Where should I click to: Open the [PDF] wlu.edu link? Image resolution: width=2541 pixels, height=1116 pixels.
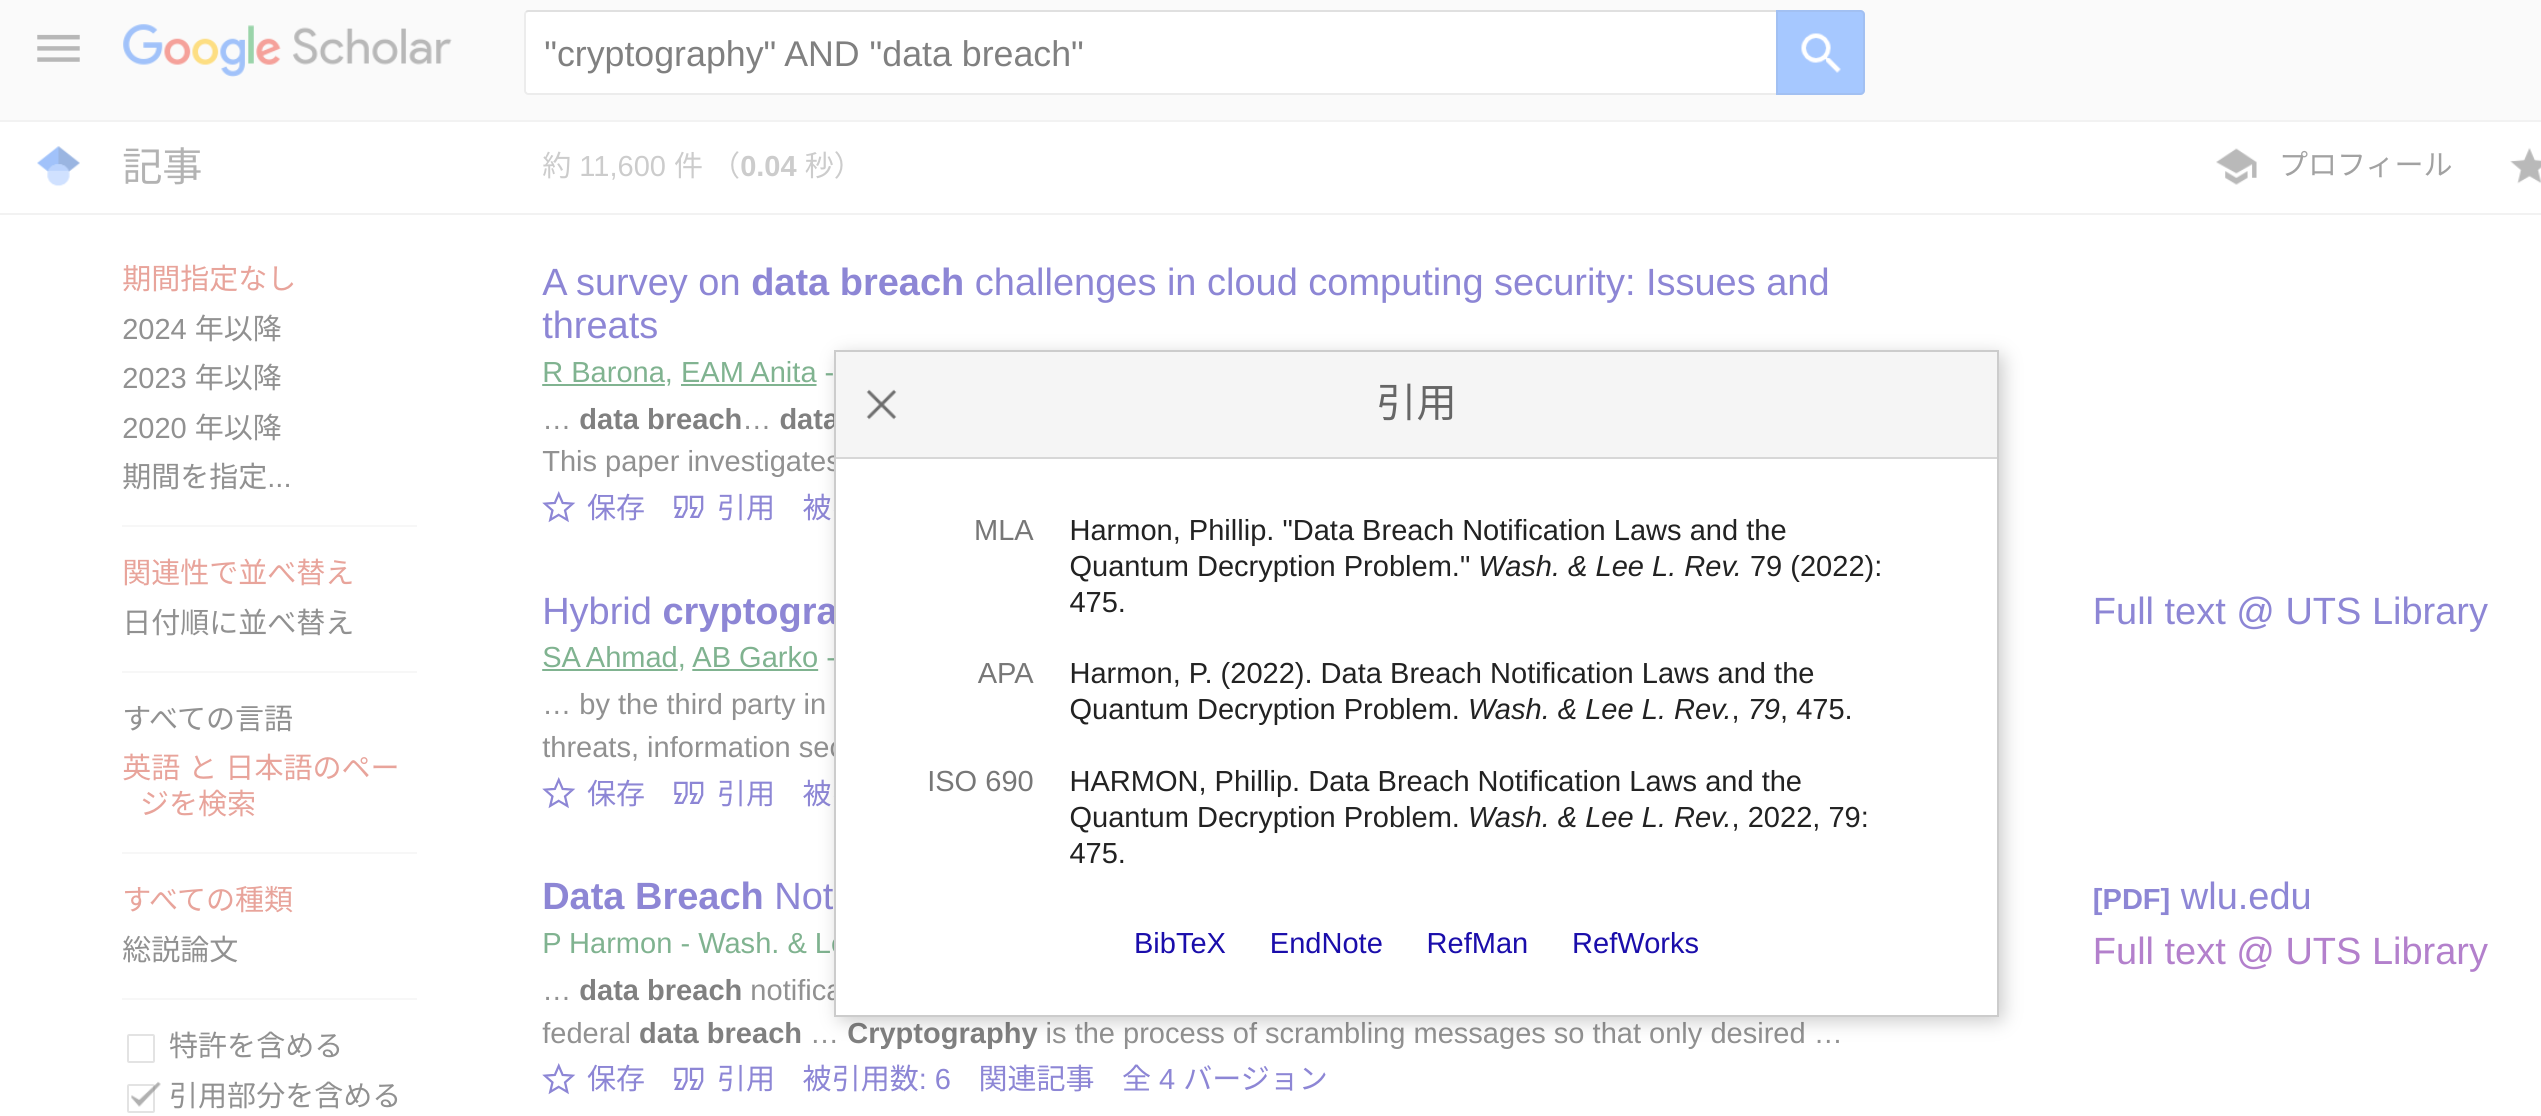point(2201,897)
